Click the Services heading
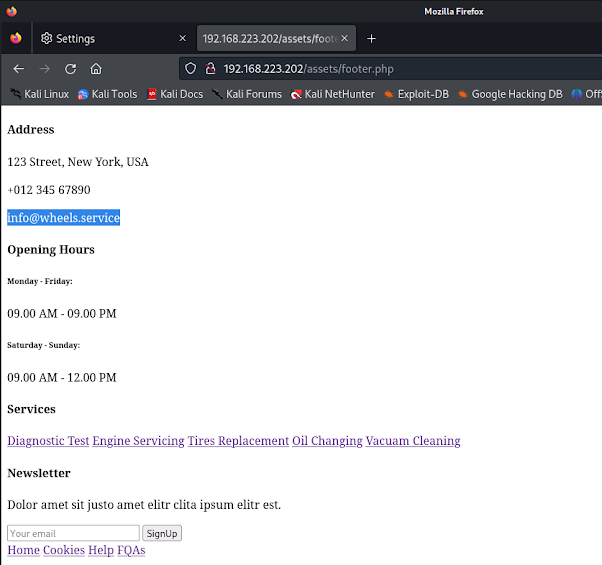This screenshot has height=565, width=602. point(31,409)
